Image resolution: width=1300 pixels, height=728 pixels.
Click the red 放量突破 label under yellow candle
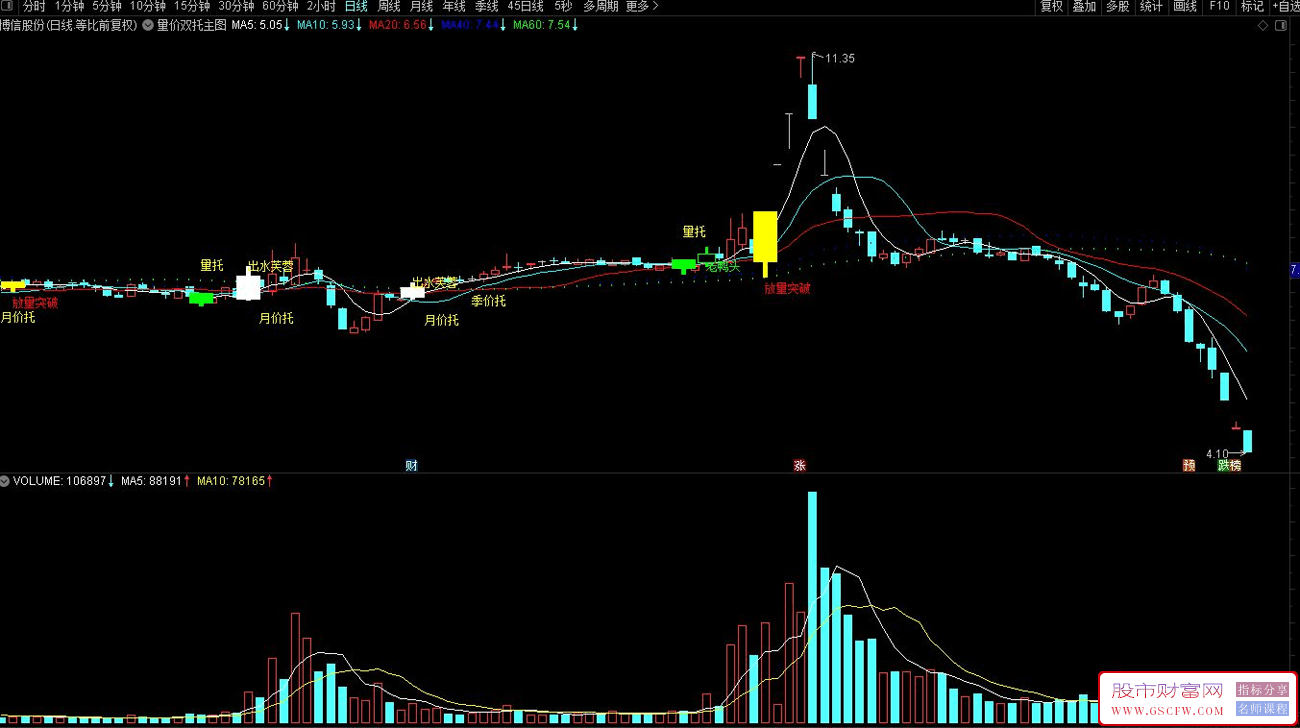coord(787,289)
